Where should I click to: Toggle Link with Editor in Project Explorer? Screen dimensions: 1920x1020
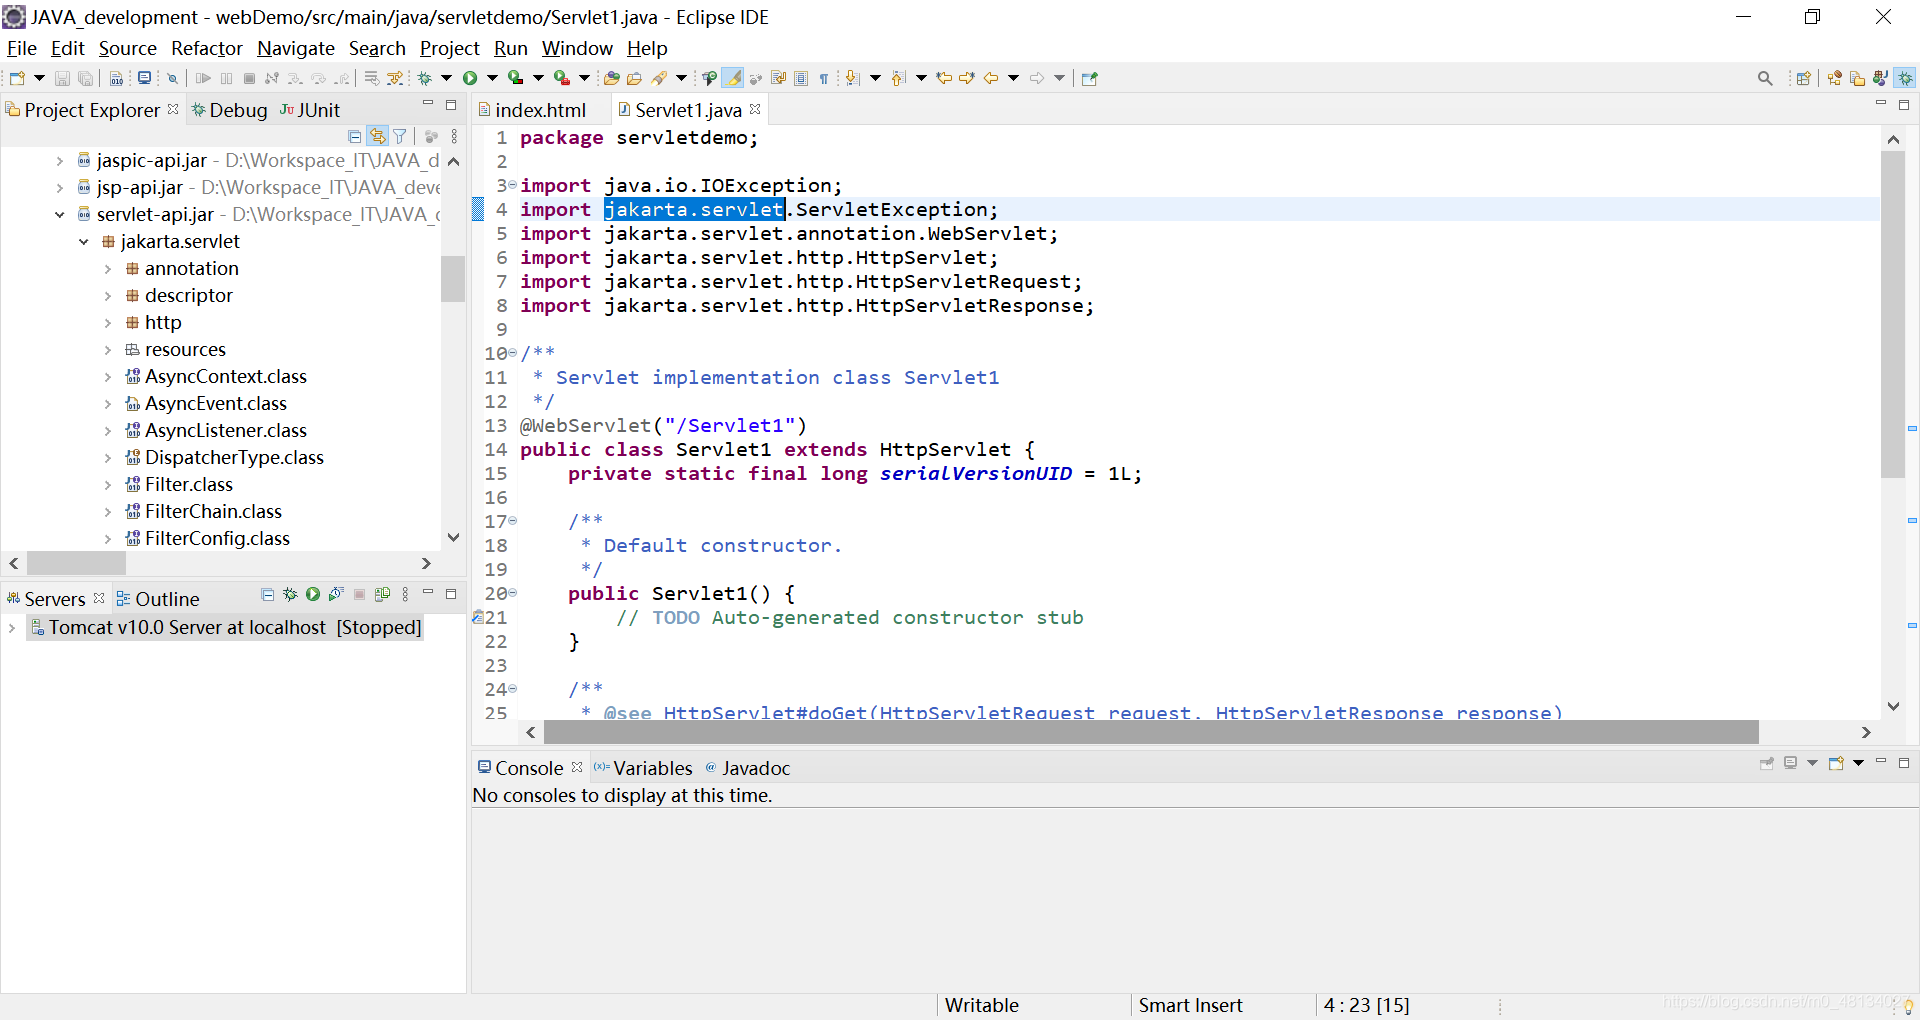coord(378,136)
